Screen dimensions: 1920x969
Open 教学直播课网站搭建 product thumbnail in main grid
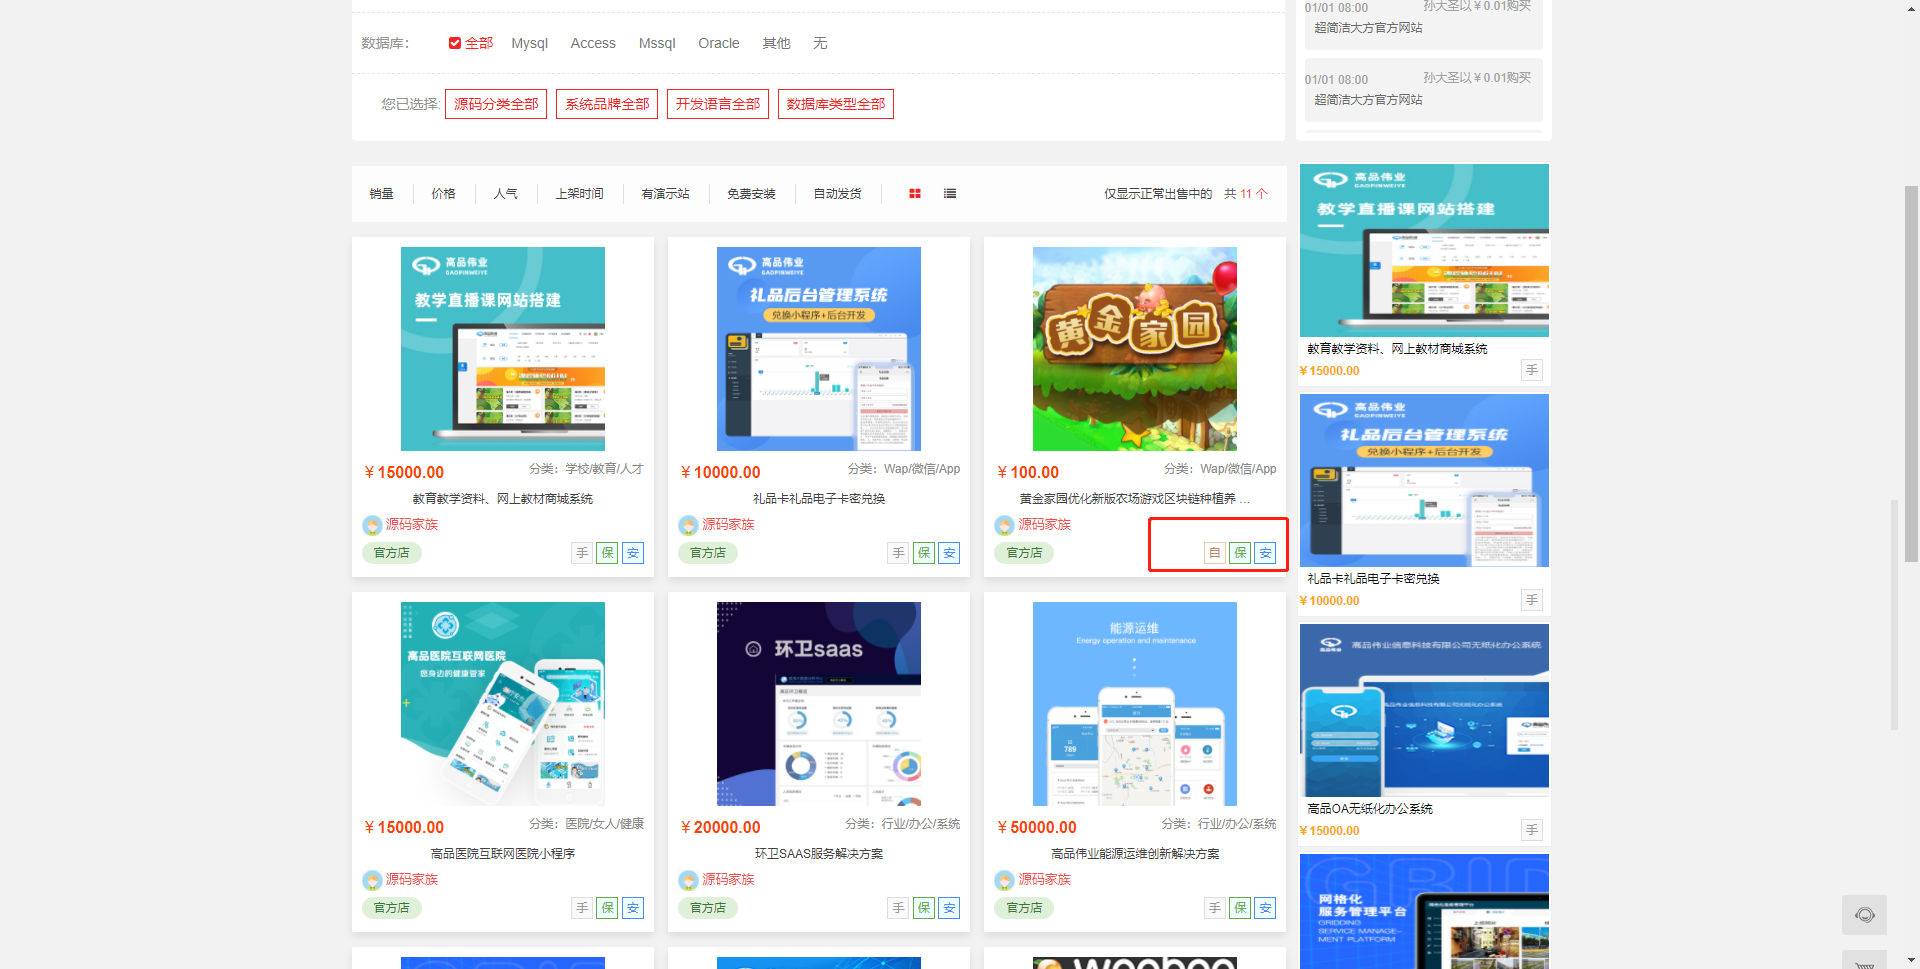click(503, 349)
